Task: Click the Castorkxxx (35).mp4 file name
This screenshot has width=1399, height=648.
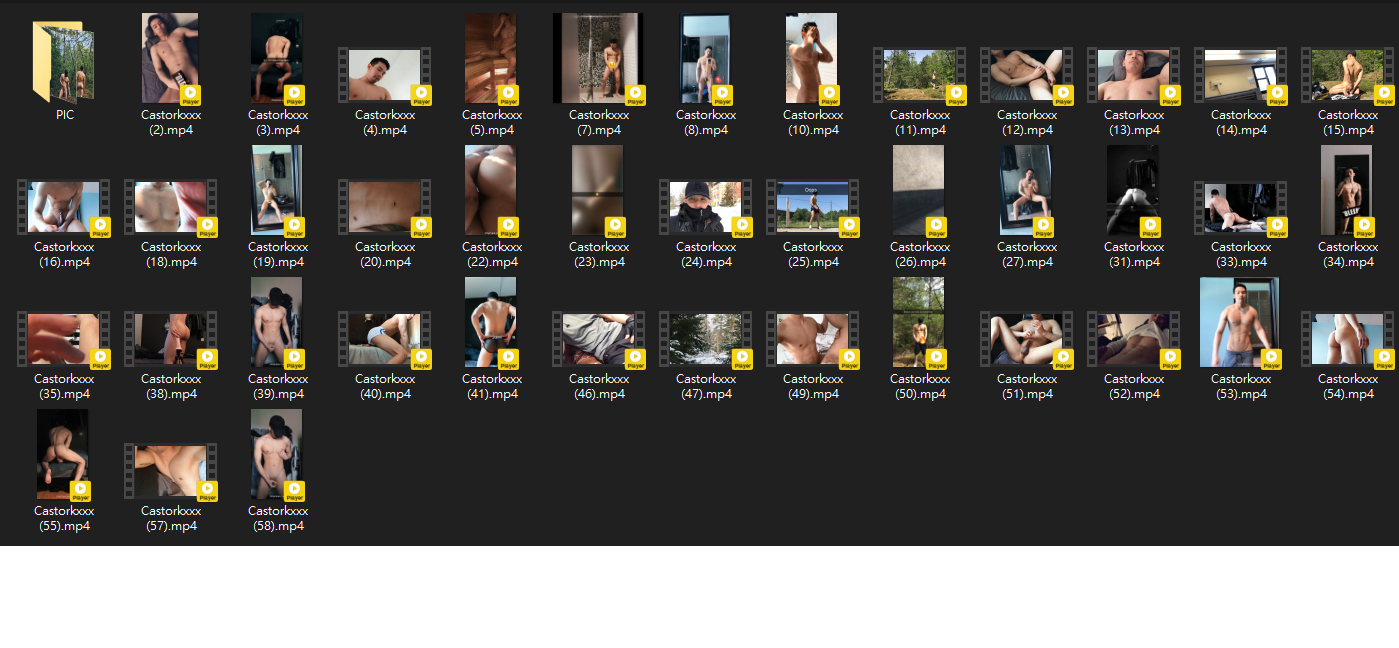Action: pyautogui.click(x=64, y=386)
